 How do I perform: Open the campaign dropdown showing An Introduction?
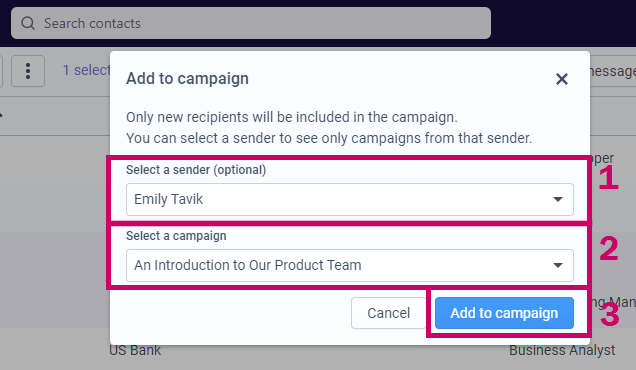click(350, 265)
